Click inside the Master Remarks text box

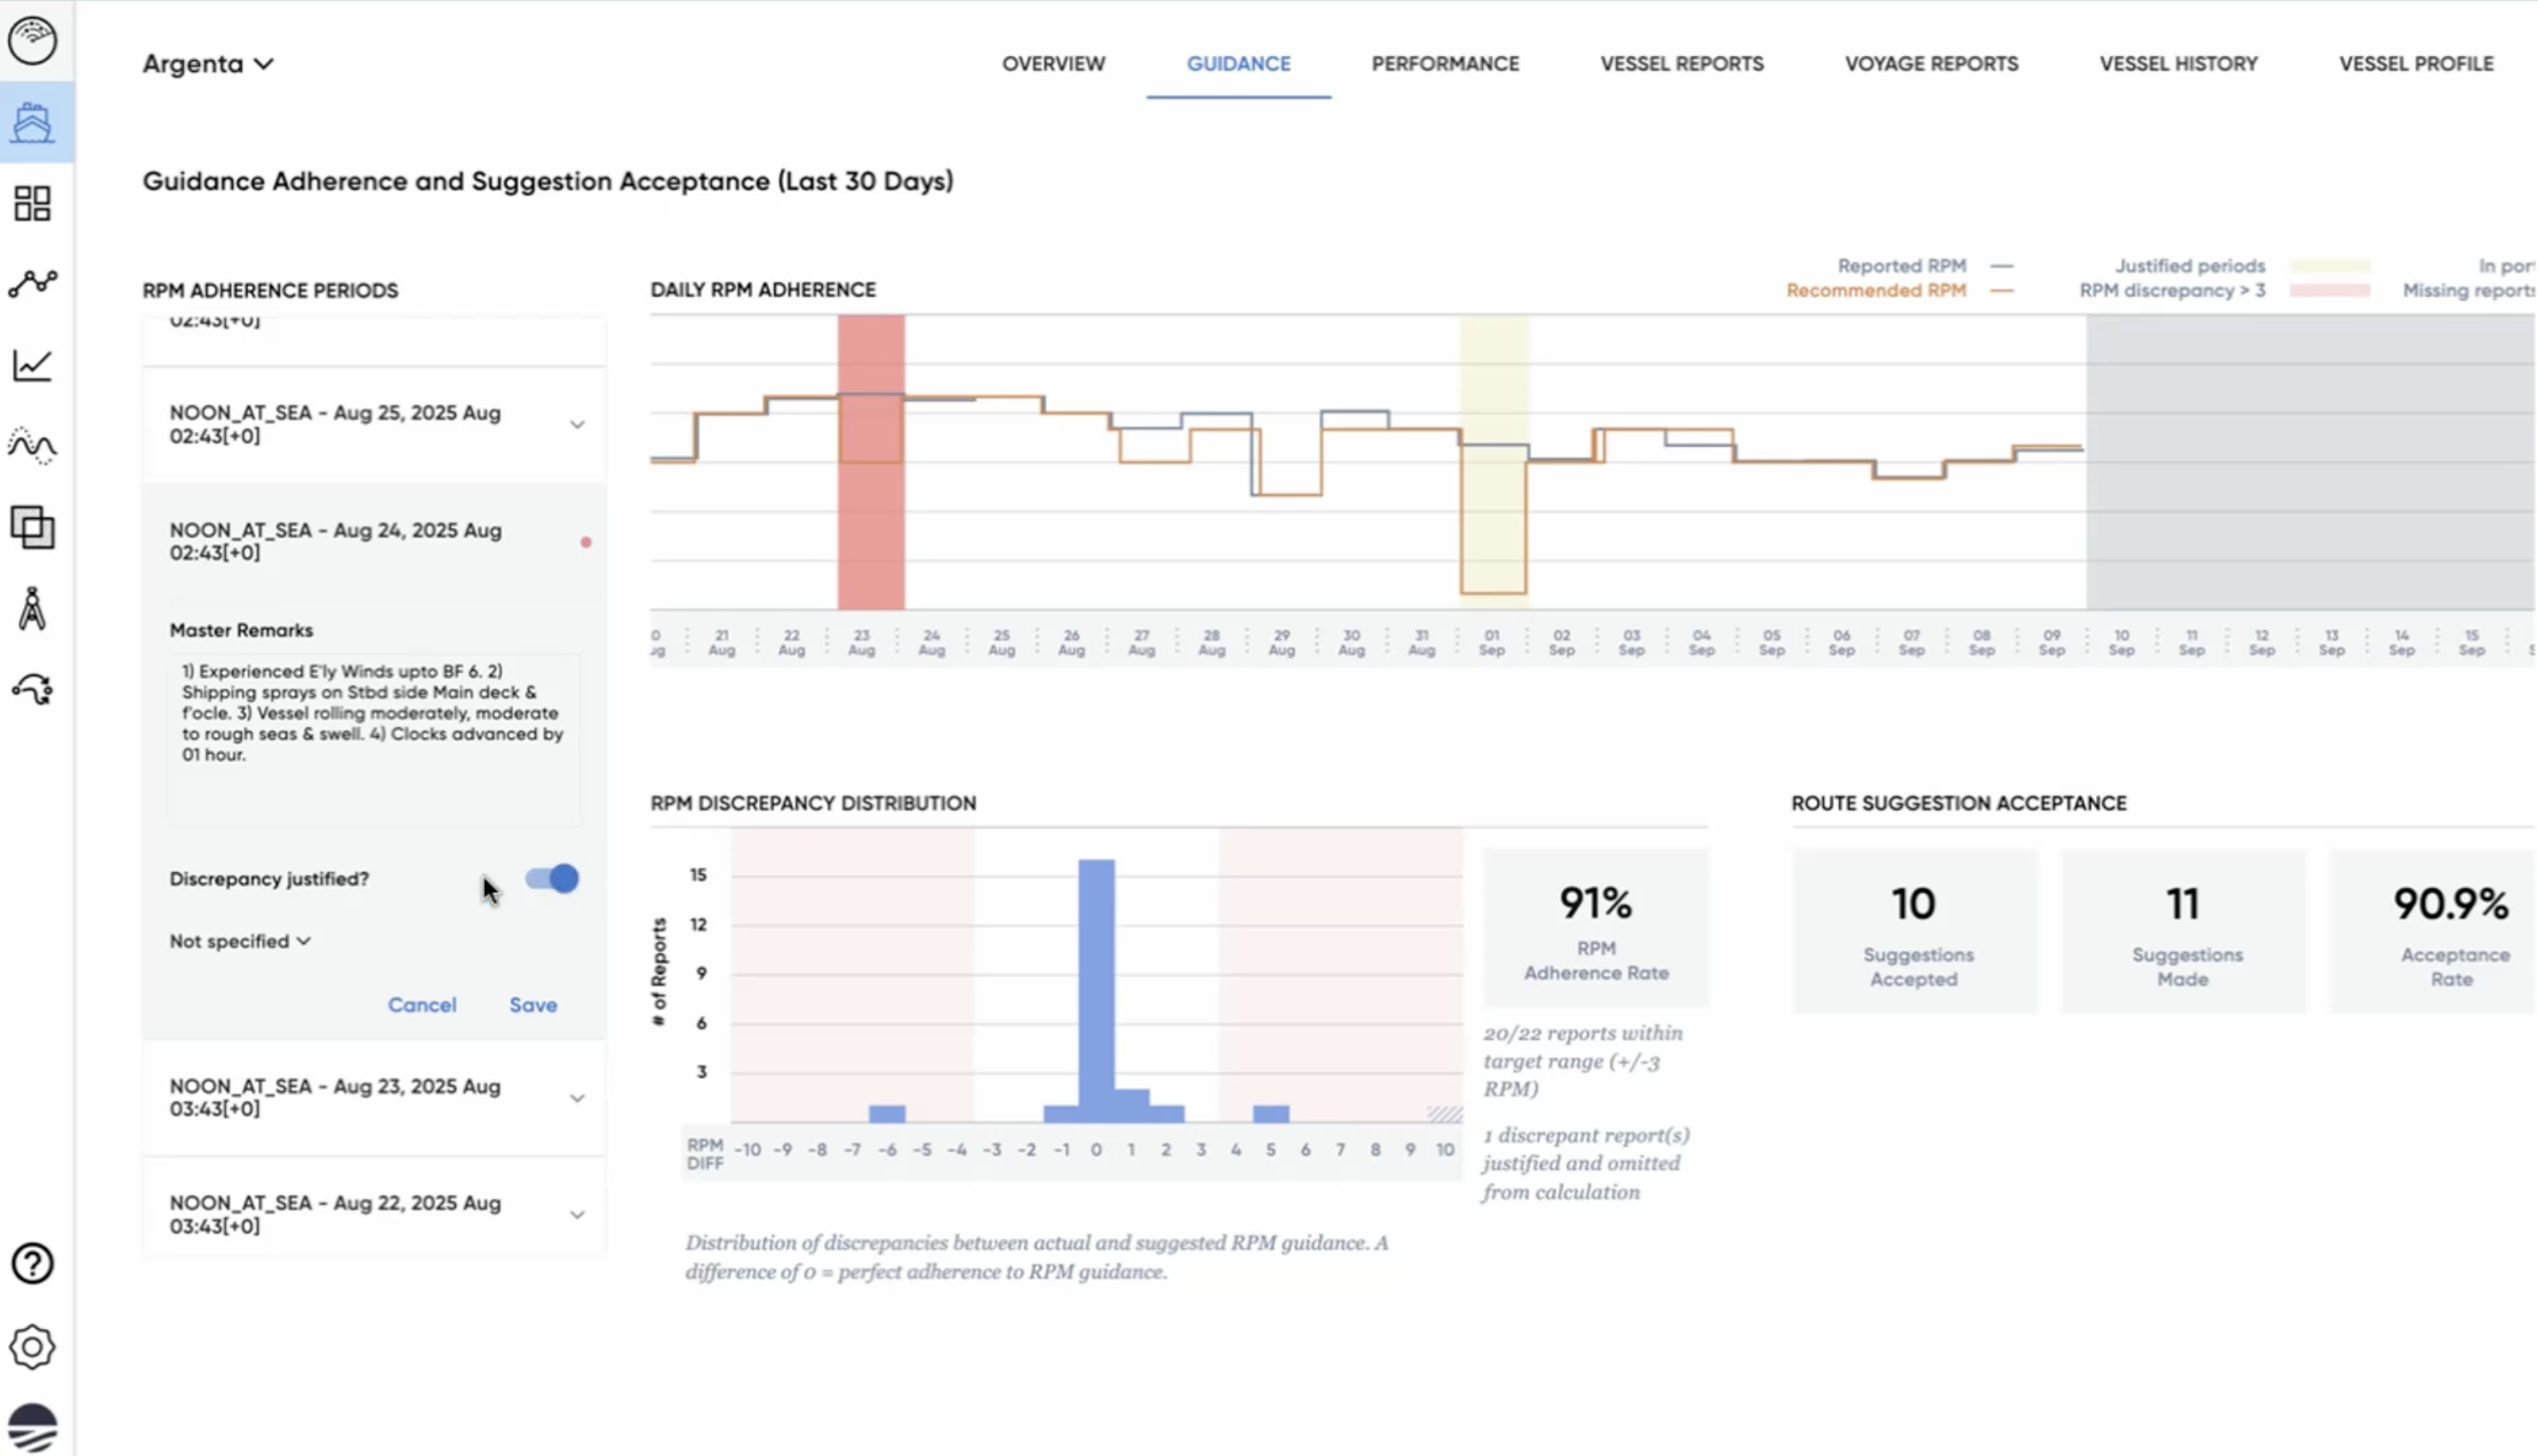pyautogui.click(x=375, y=740)
